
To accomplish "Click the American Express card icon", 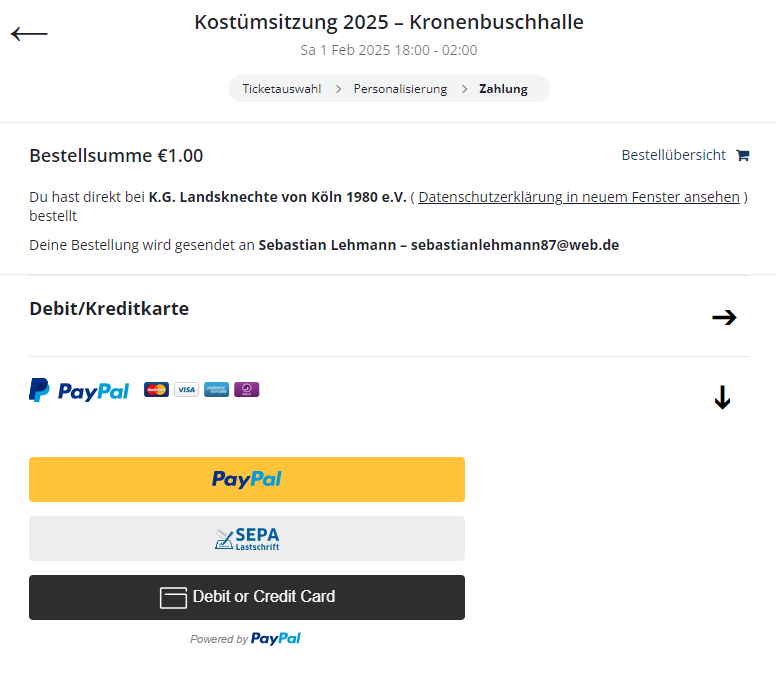I will click(x=216, y=390).
